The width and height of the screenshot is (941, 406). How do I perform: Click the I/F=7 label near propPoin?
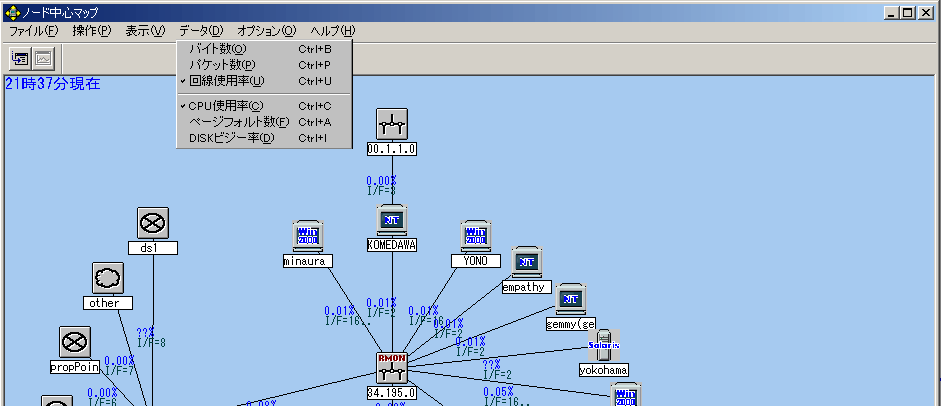pos(119,371)
